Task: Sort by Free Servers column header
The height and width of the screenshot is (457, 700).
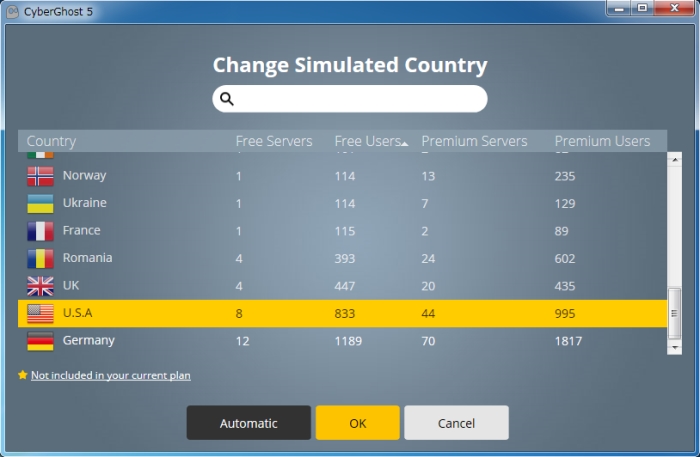Action: click(x=274, y=141)
